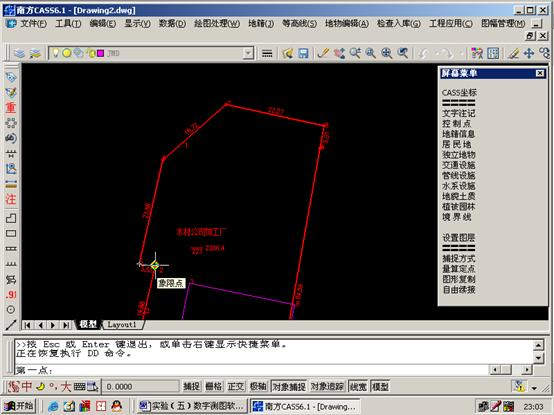Open the 绘图处理(W) menu
The height and width of the screenshot is (415, 554).
[x=217, y=24]
